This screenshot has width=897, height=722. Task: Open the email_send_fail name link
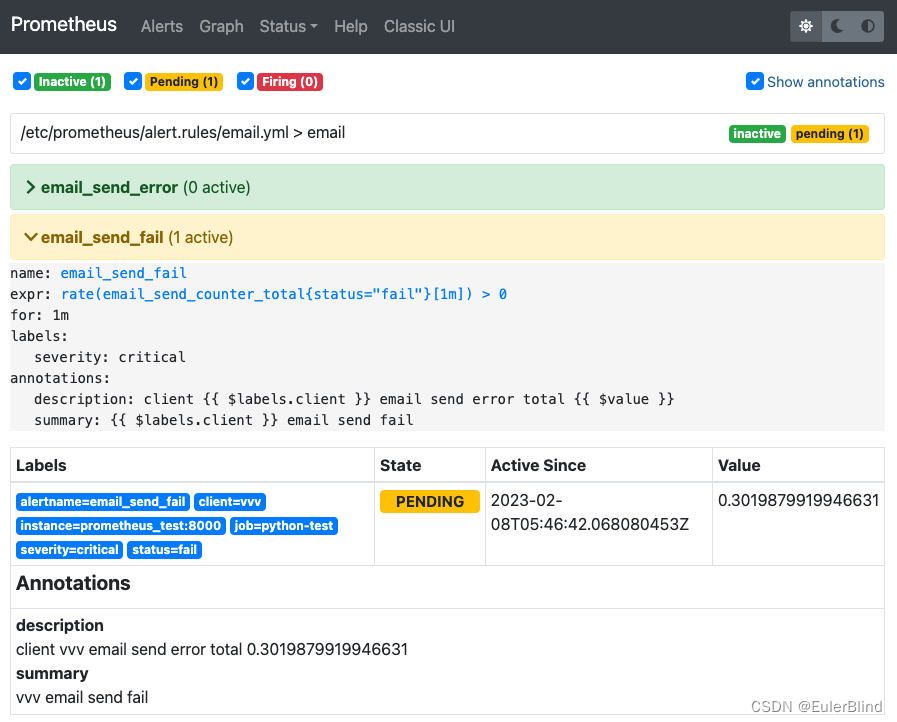click(x=124, y=273)
